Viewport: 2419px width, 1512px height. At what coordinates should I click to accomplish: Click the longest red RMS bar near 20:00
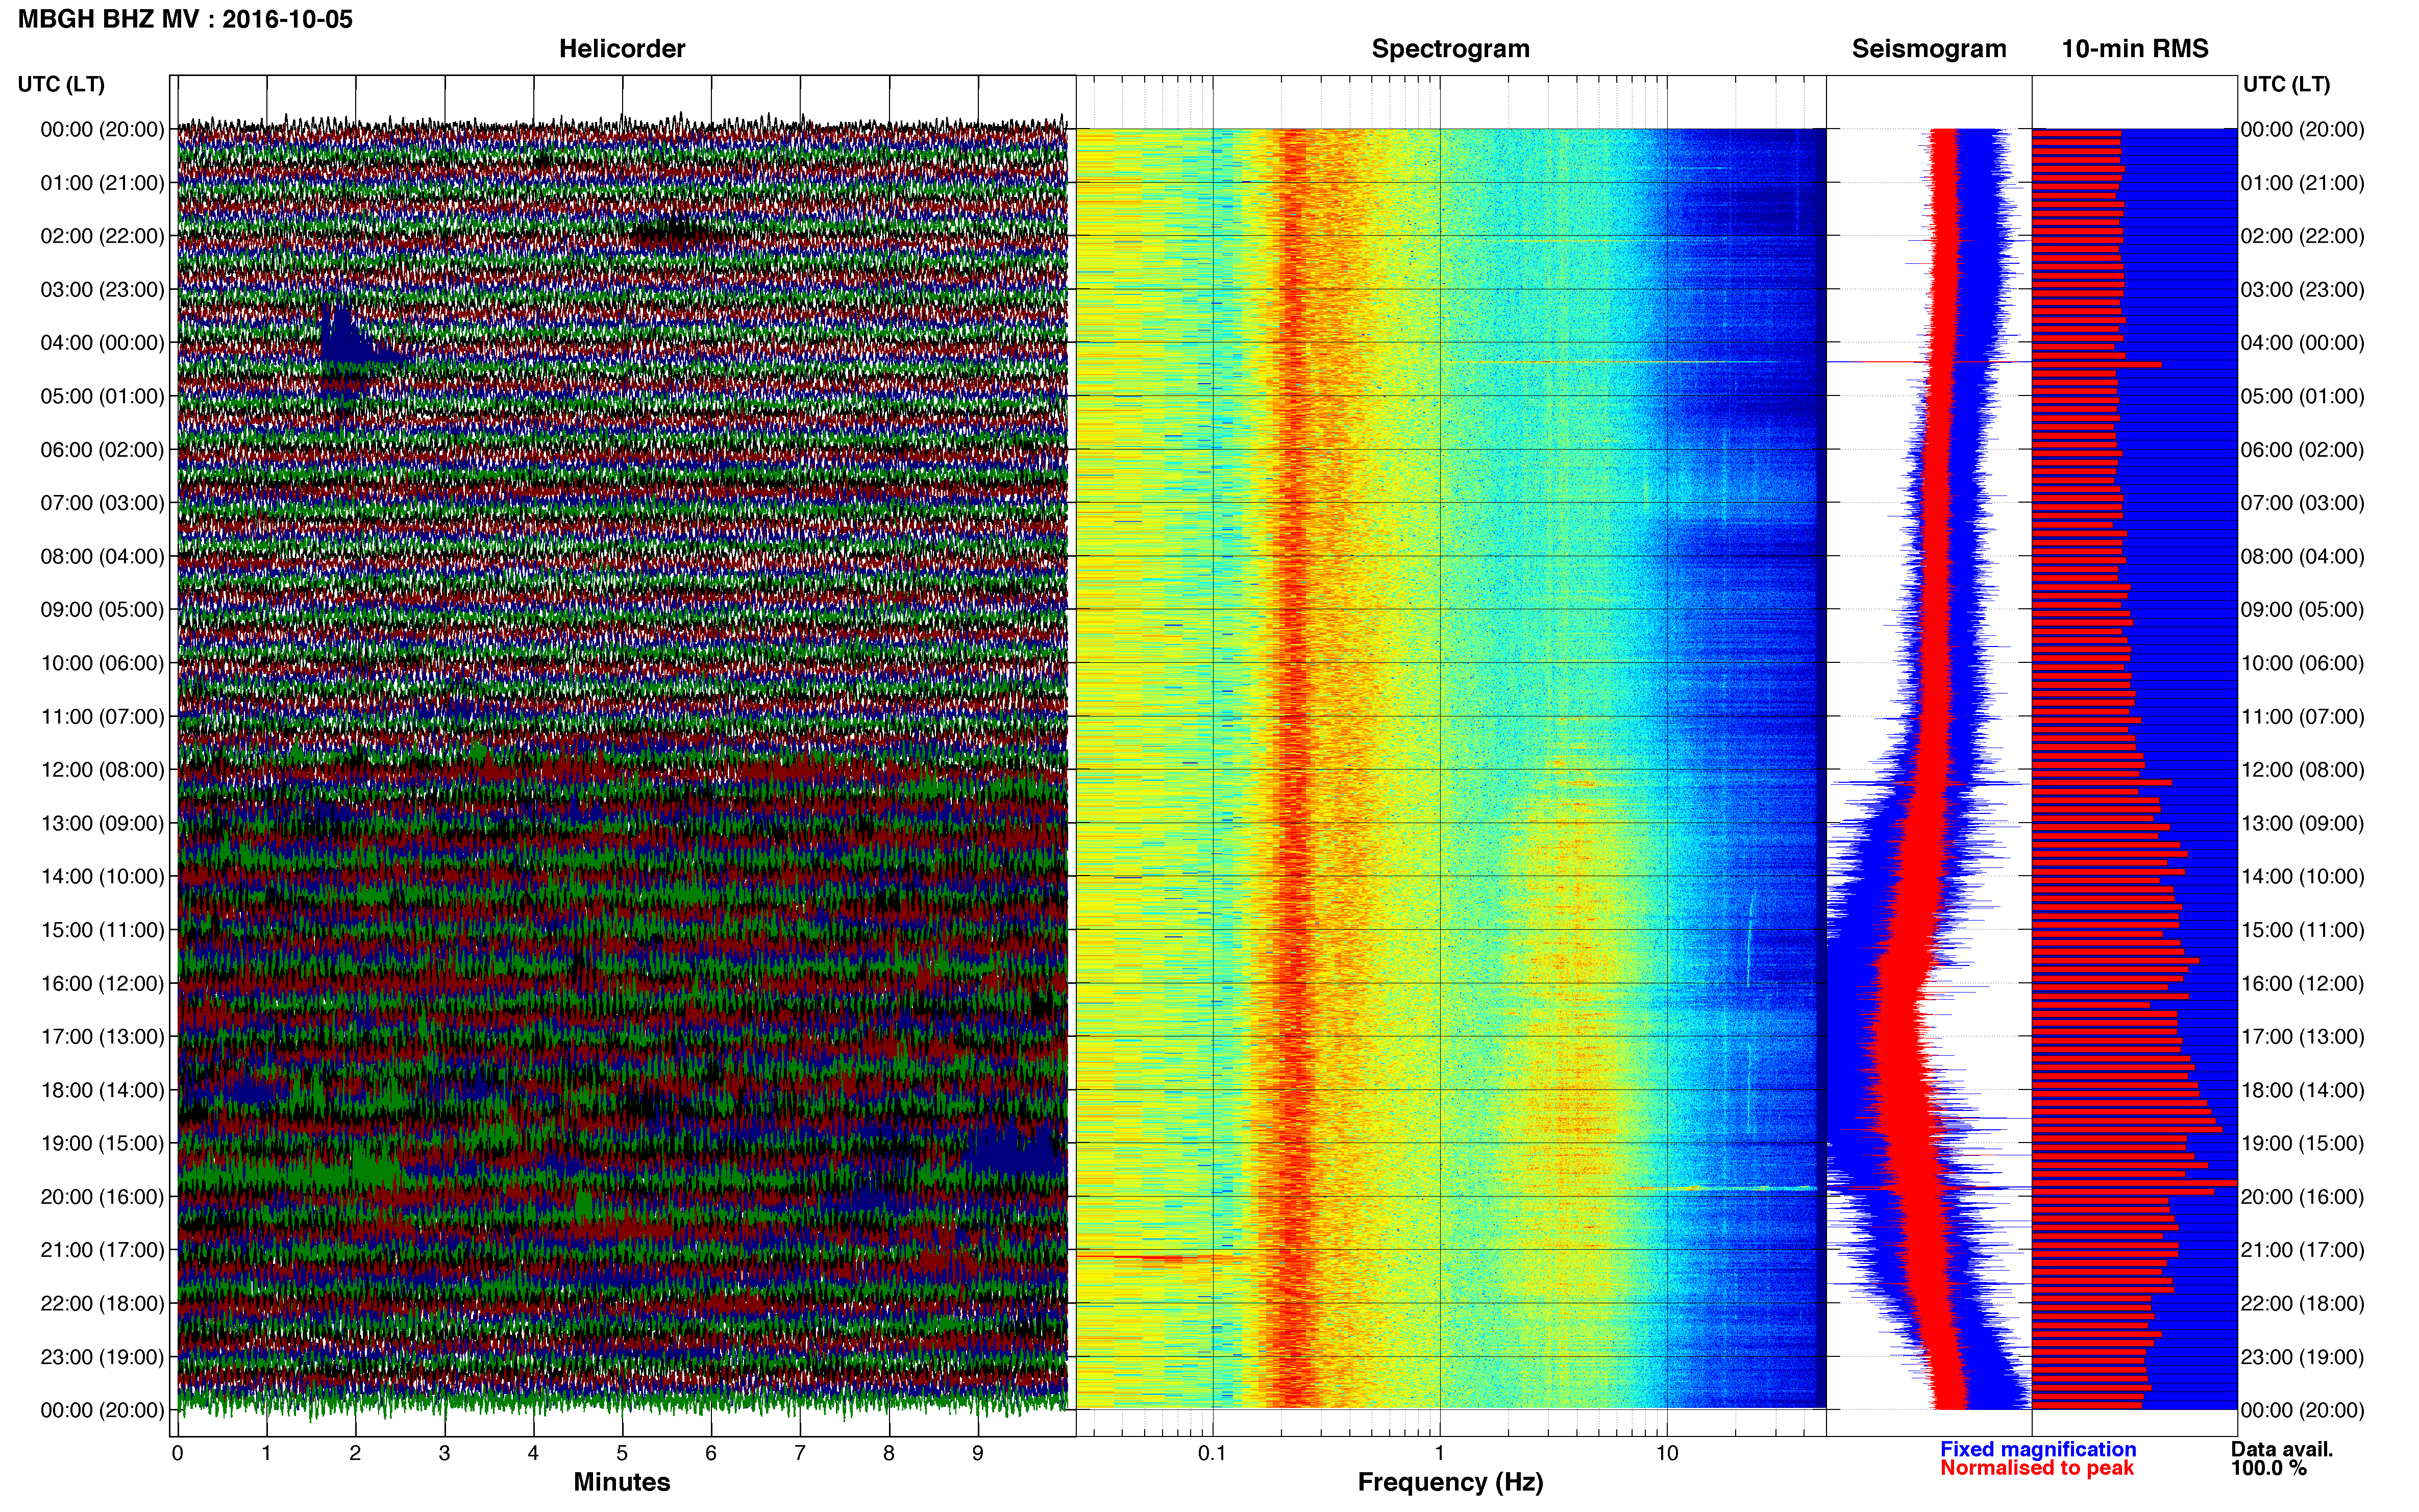coord(2134,1183)
